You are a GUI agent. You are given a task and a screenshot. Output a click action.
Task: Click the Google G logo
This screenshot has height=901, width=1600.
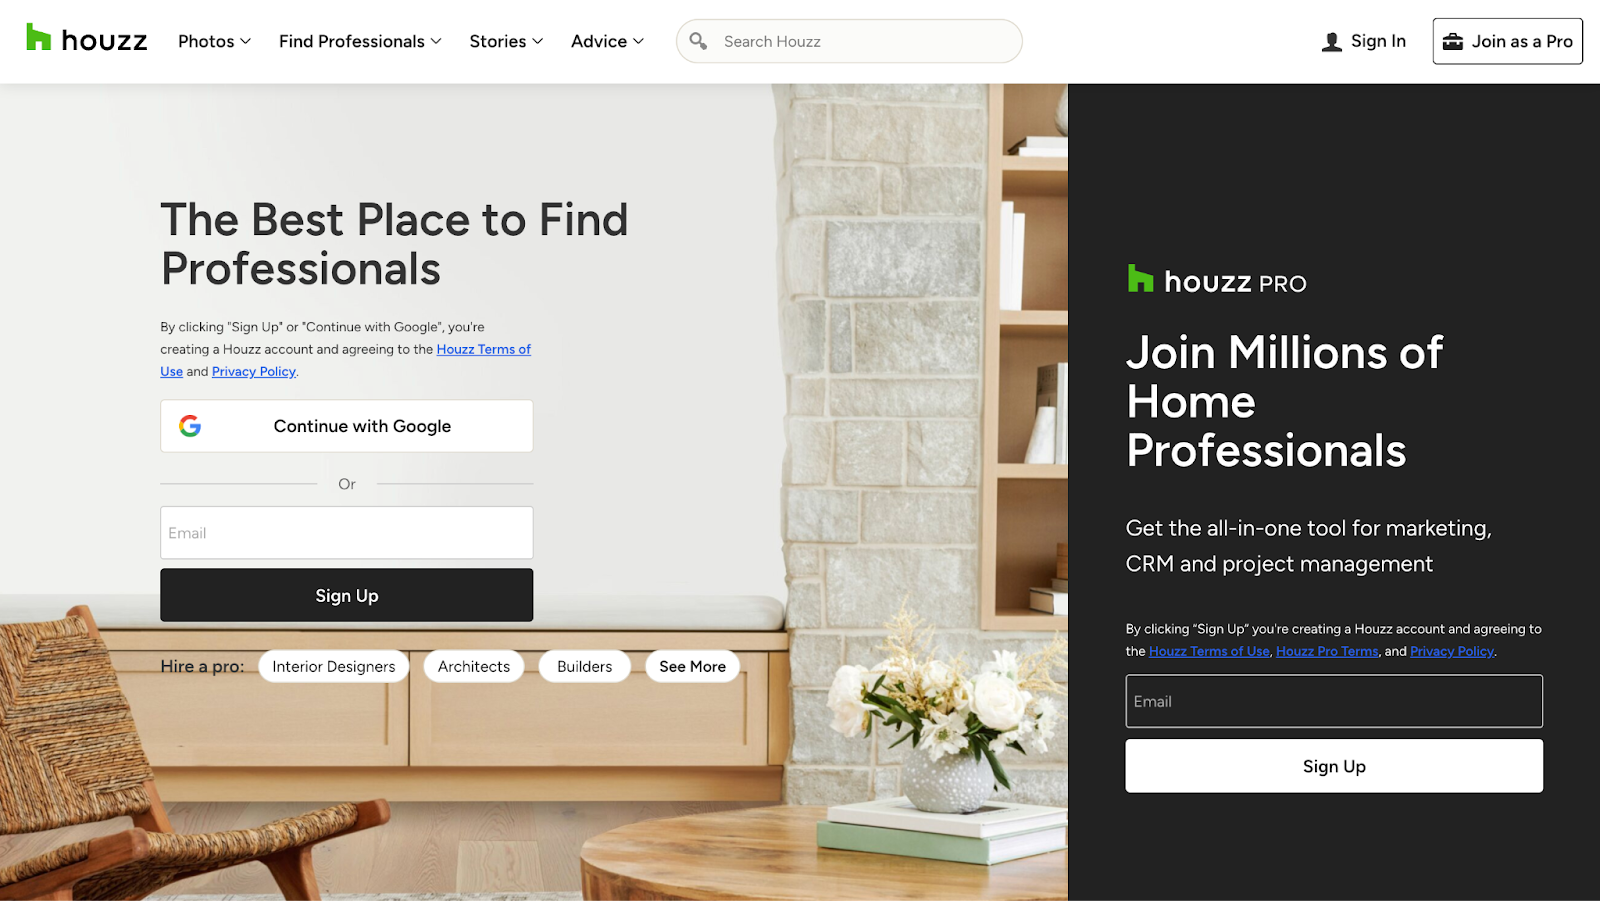click(190, 426)
